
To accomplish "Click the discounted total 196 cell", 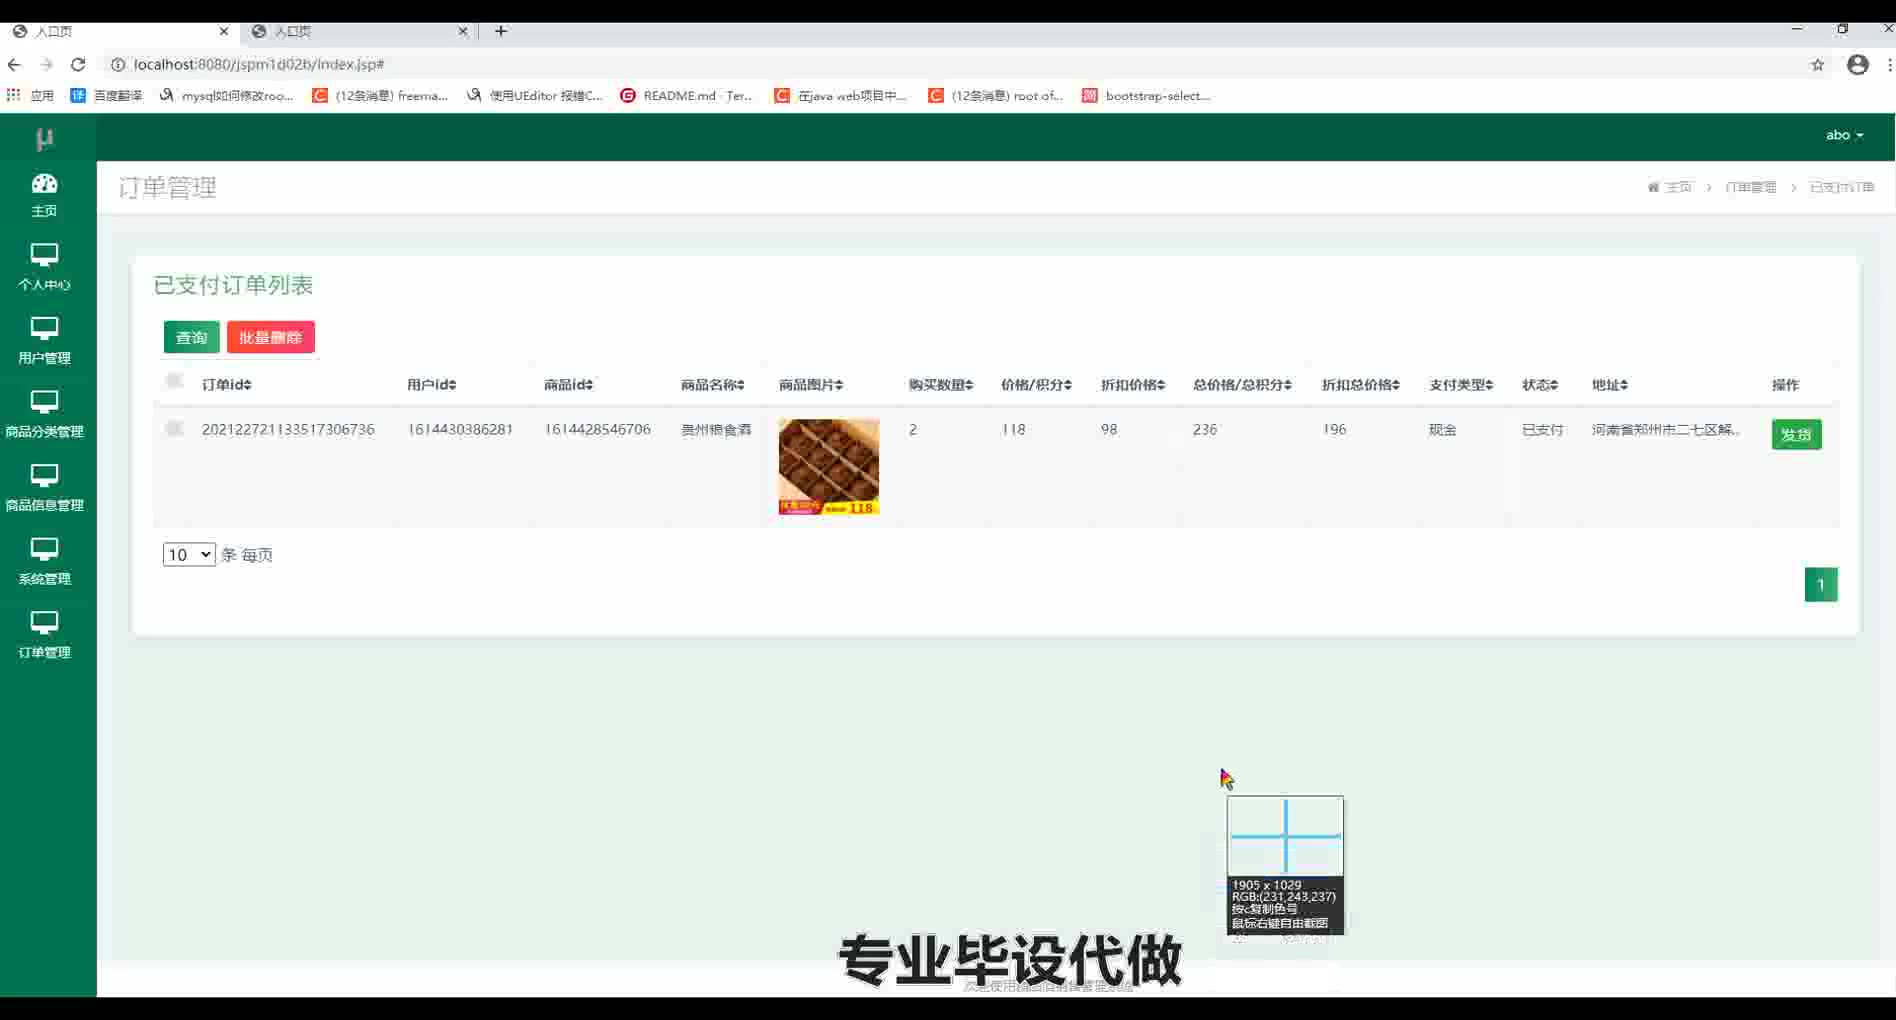I will tap(1334, 429).
